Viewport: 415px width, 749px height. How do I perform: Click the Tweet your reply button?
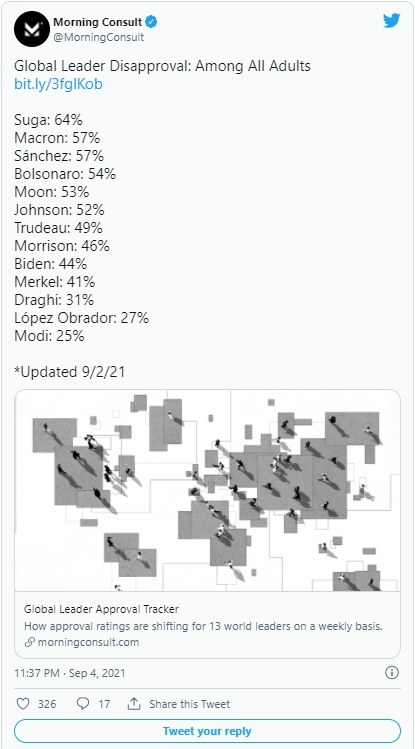click(x=207, y=731)
